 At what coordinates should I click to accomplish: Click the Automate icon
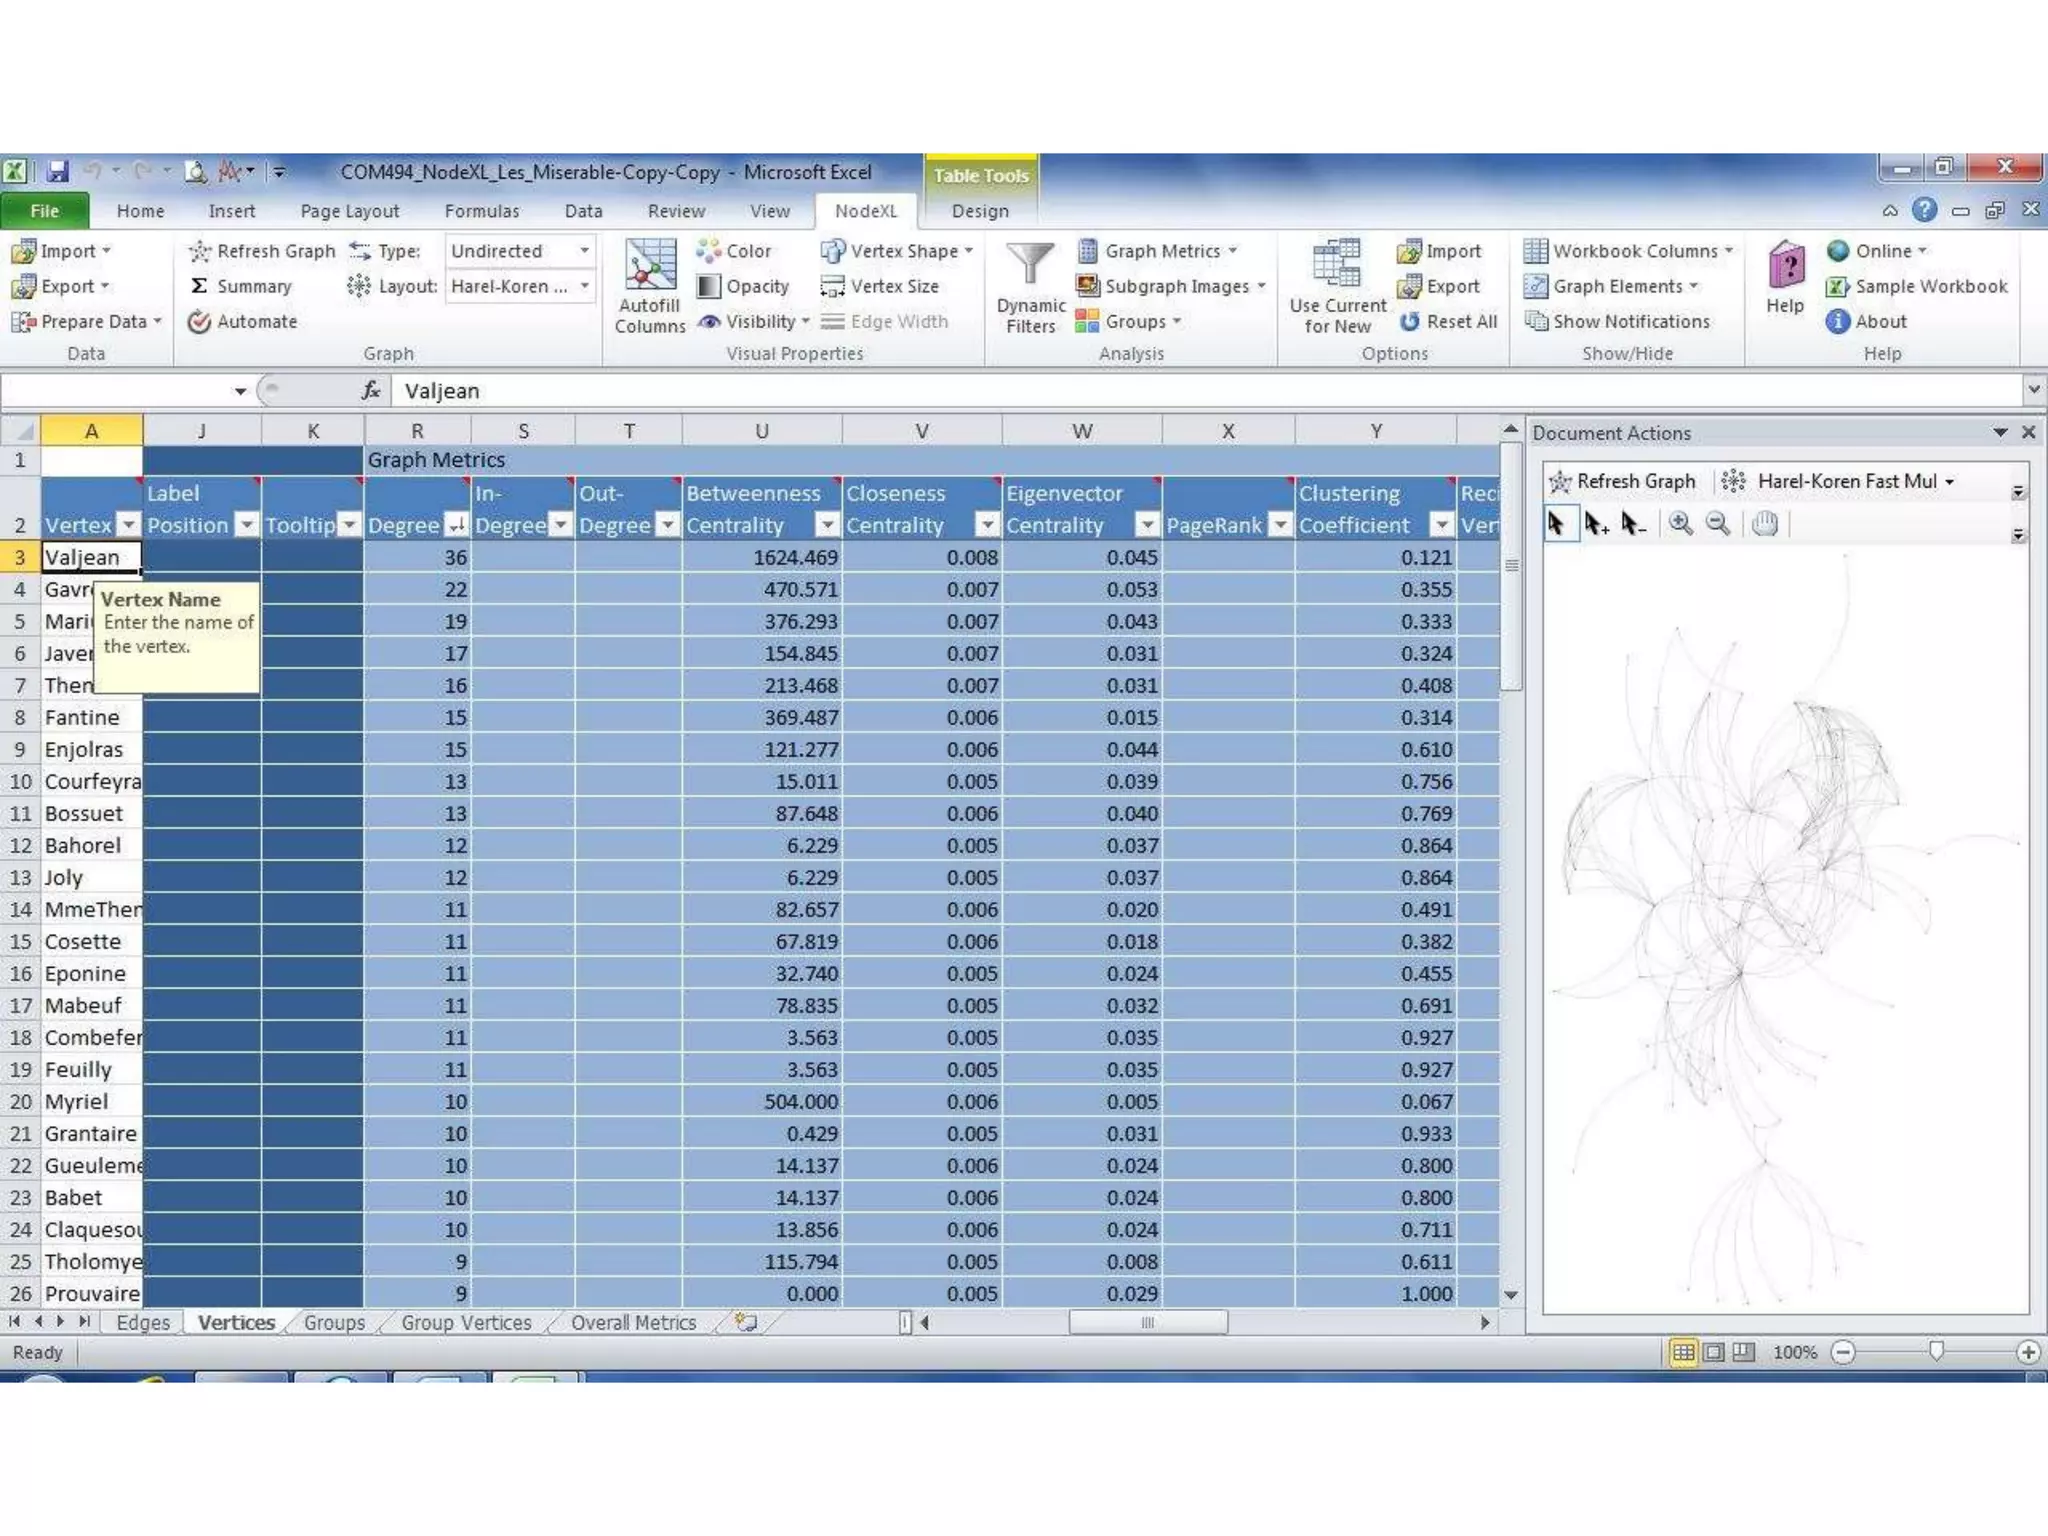click(199, 322)
